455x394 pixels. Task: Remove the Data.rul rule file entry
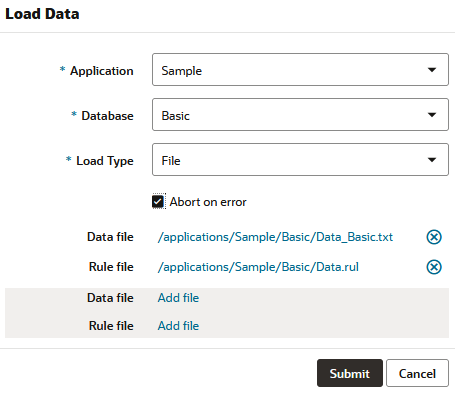[x=434, y=267]
